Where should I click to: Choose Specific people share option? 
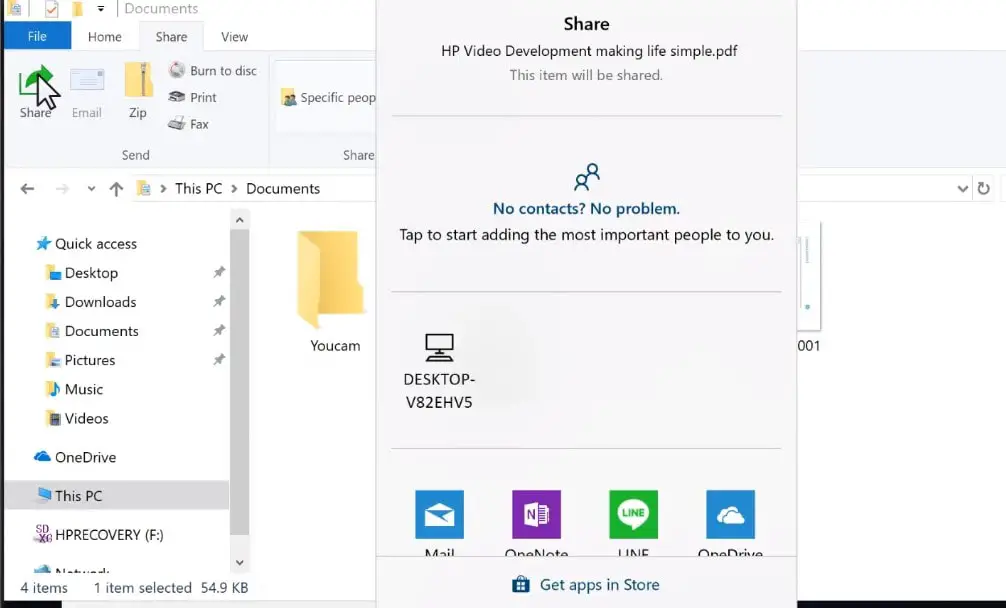328,97
